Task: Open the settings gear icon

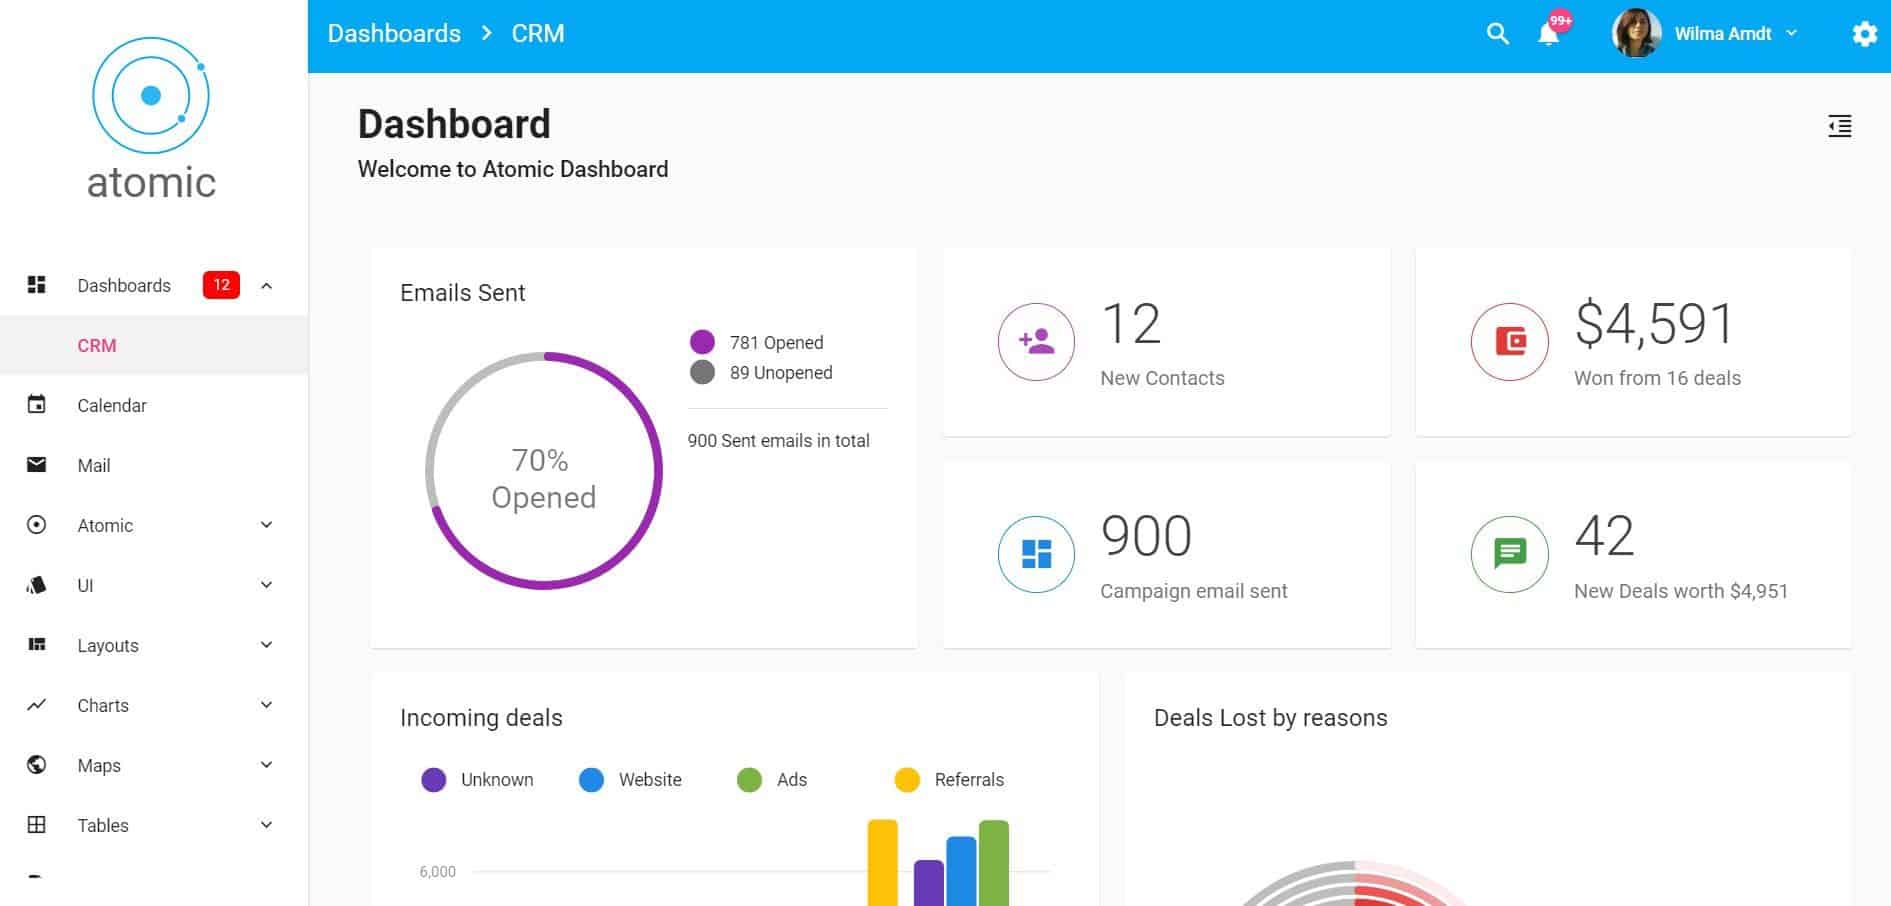Action: click(x=1864, y=33)
